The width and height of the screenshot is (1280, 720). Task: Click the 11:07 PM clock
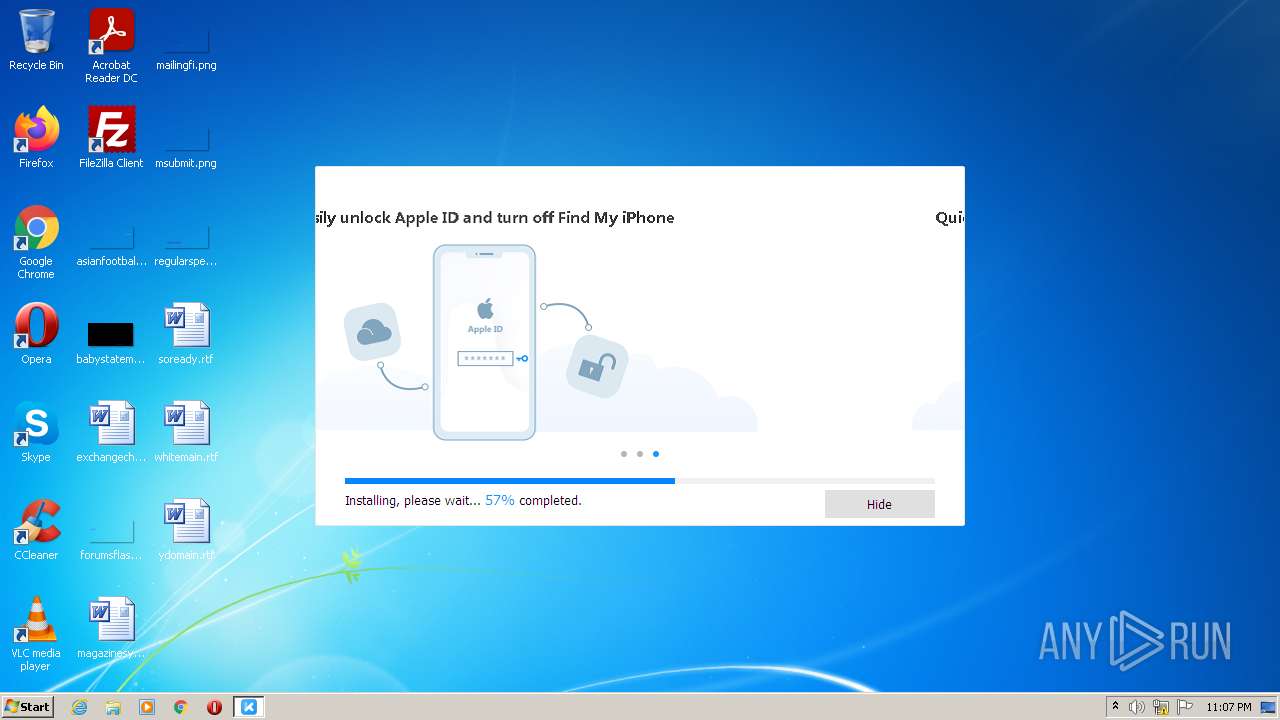tap(1228, 707)
